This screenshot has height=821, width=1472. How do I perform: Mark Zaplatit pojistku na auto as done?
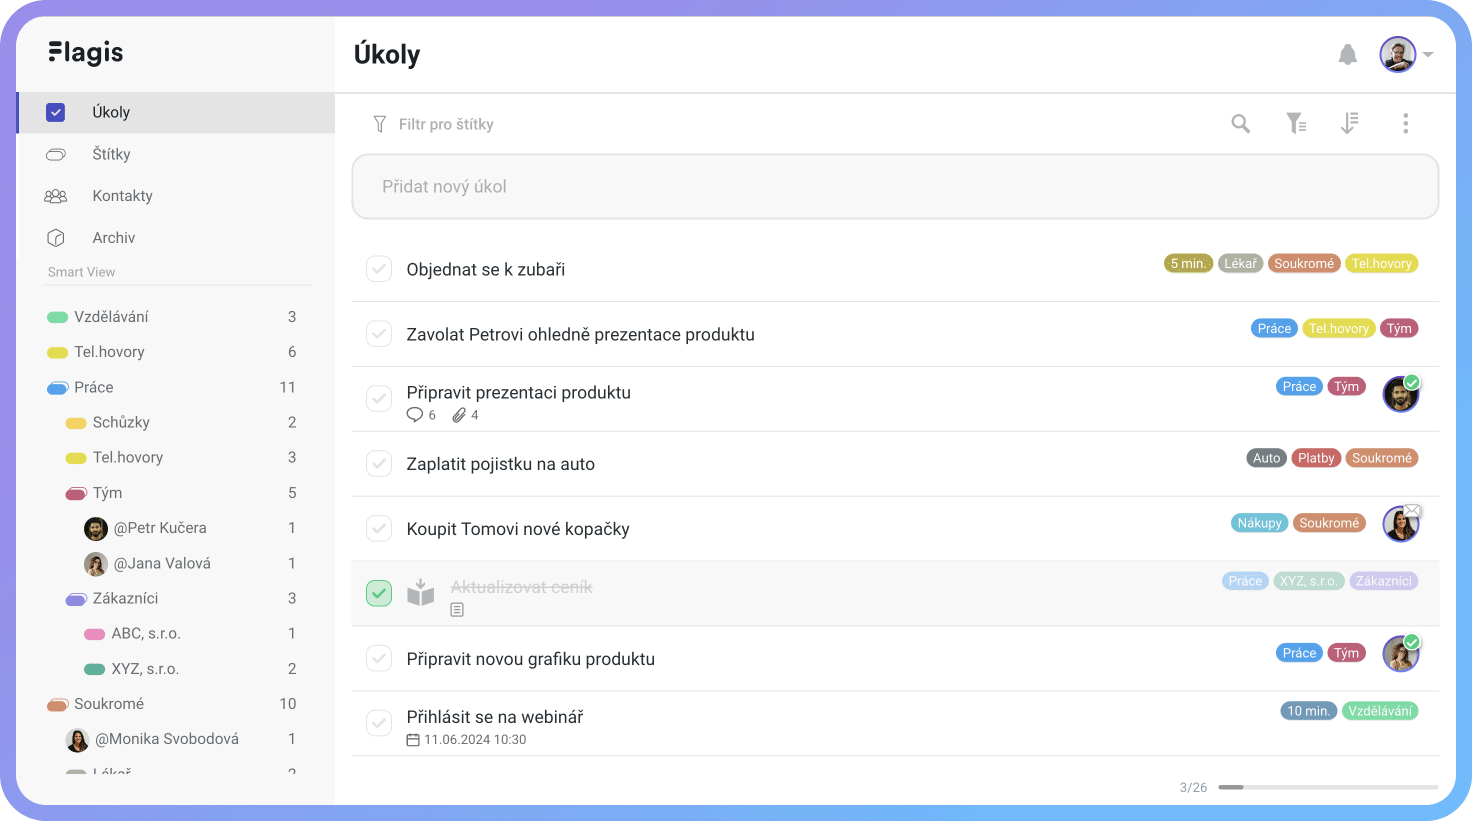(379, 464)
